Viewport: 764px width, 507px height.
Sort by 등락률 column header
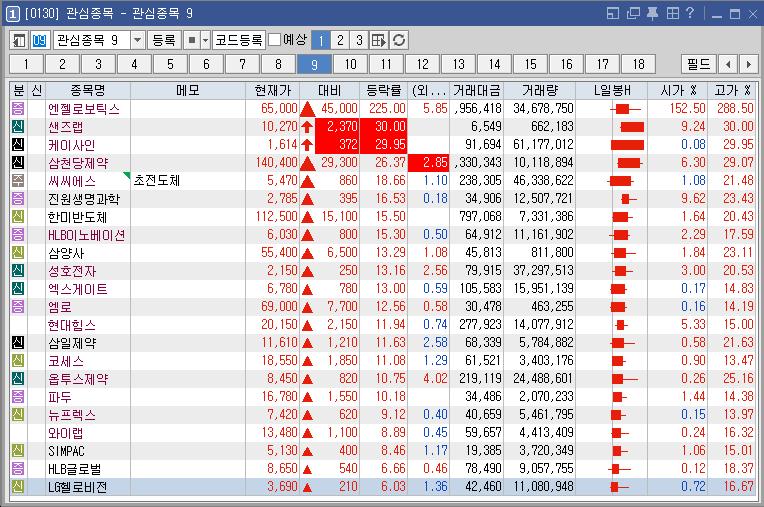point(383,90)
